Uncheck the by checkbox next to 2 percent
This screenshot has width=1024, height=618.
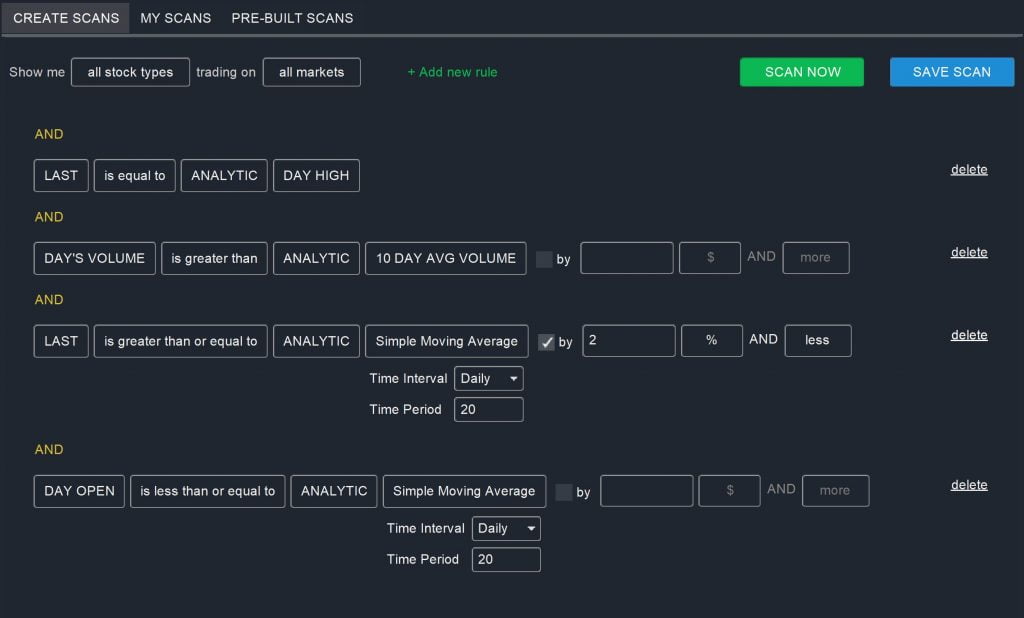tap(547, 342)
